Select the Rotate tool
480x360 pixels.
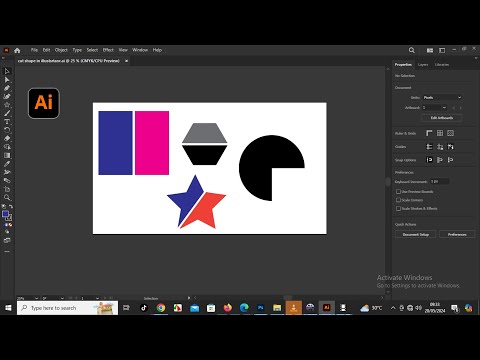pyautogui.click(x=7, y=130)
